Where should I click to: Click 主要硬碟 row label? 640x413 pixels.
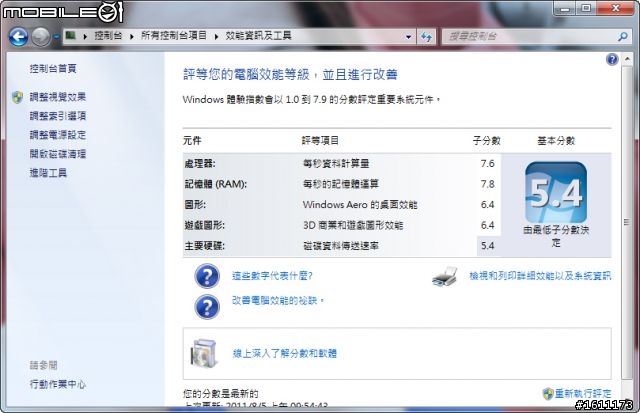click(204, 246)
